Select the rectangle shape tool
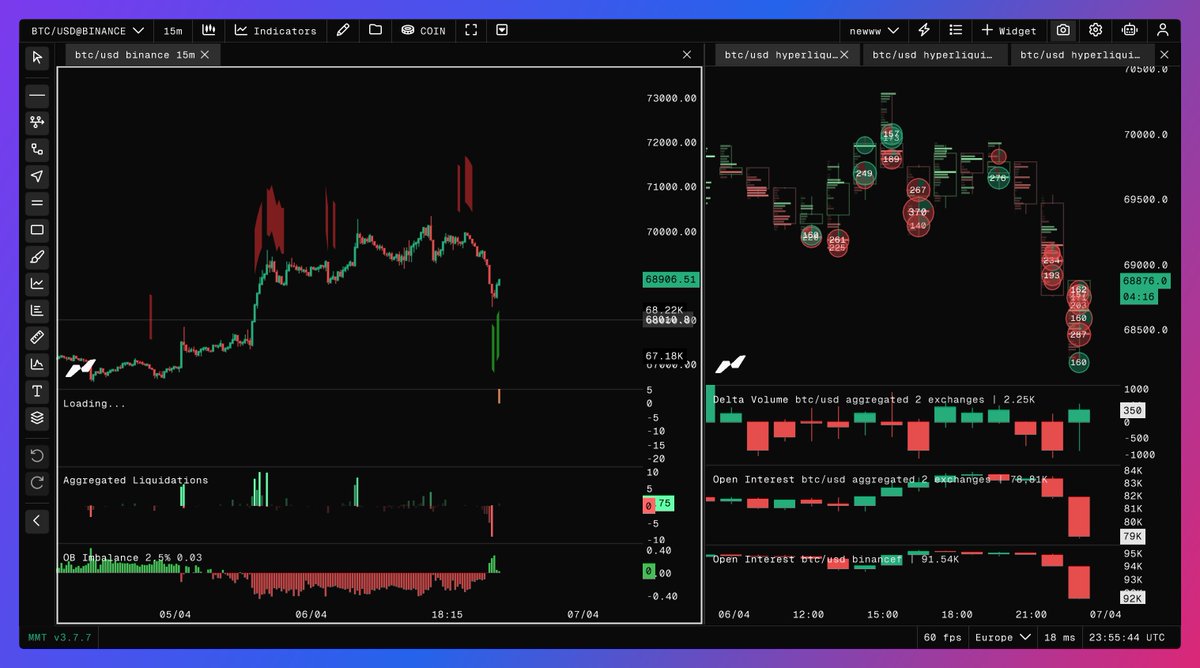This screenshot has height=668, width=1200. pos(37,230)
